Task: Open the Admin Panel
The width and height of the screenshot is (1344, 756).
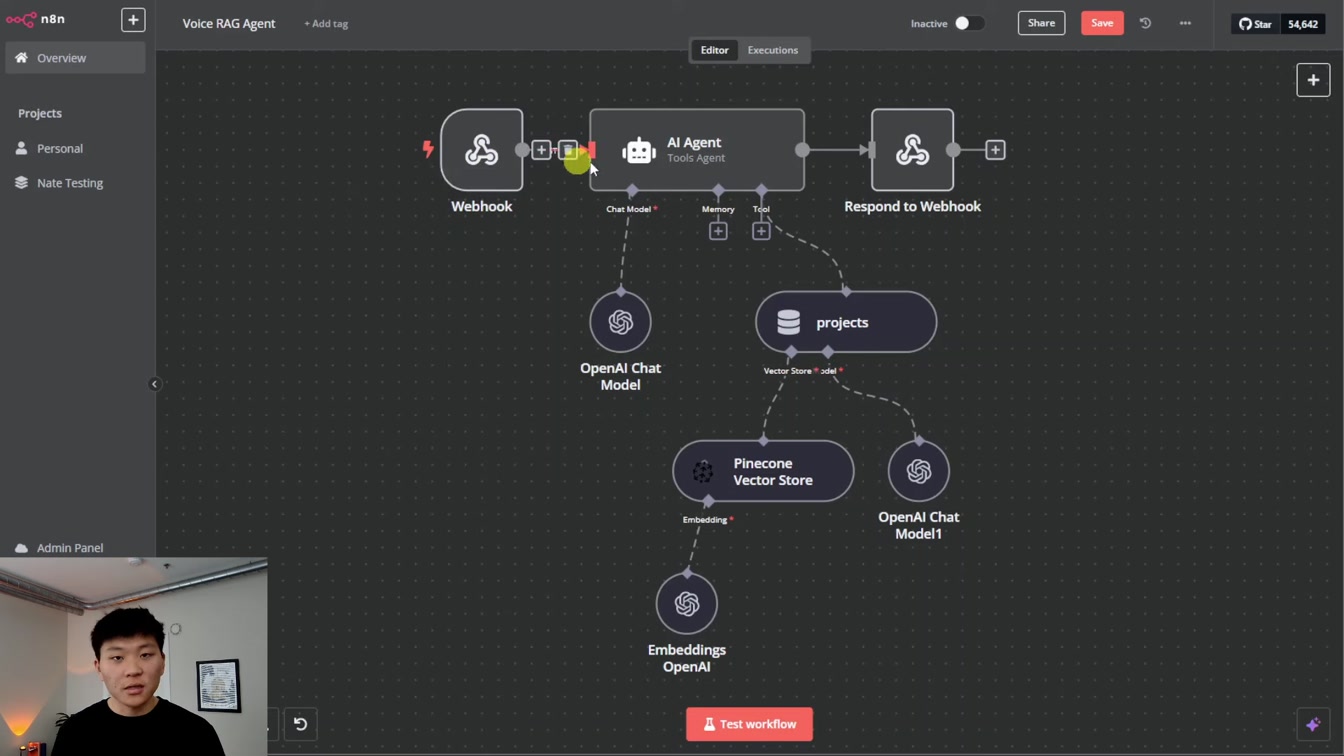Action: (x=70, y=548)
